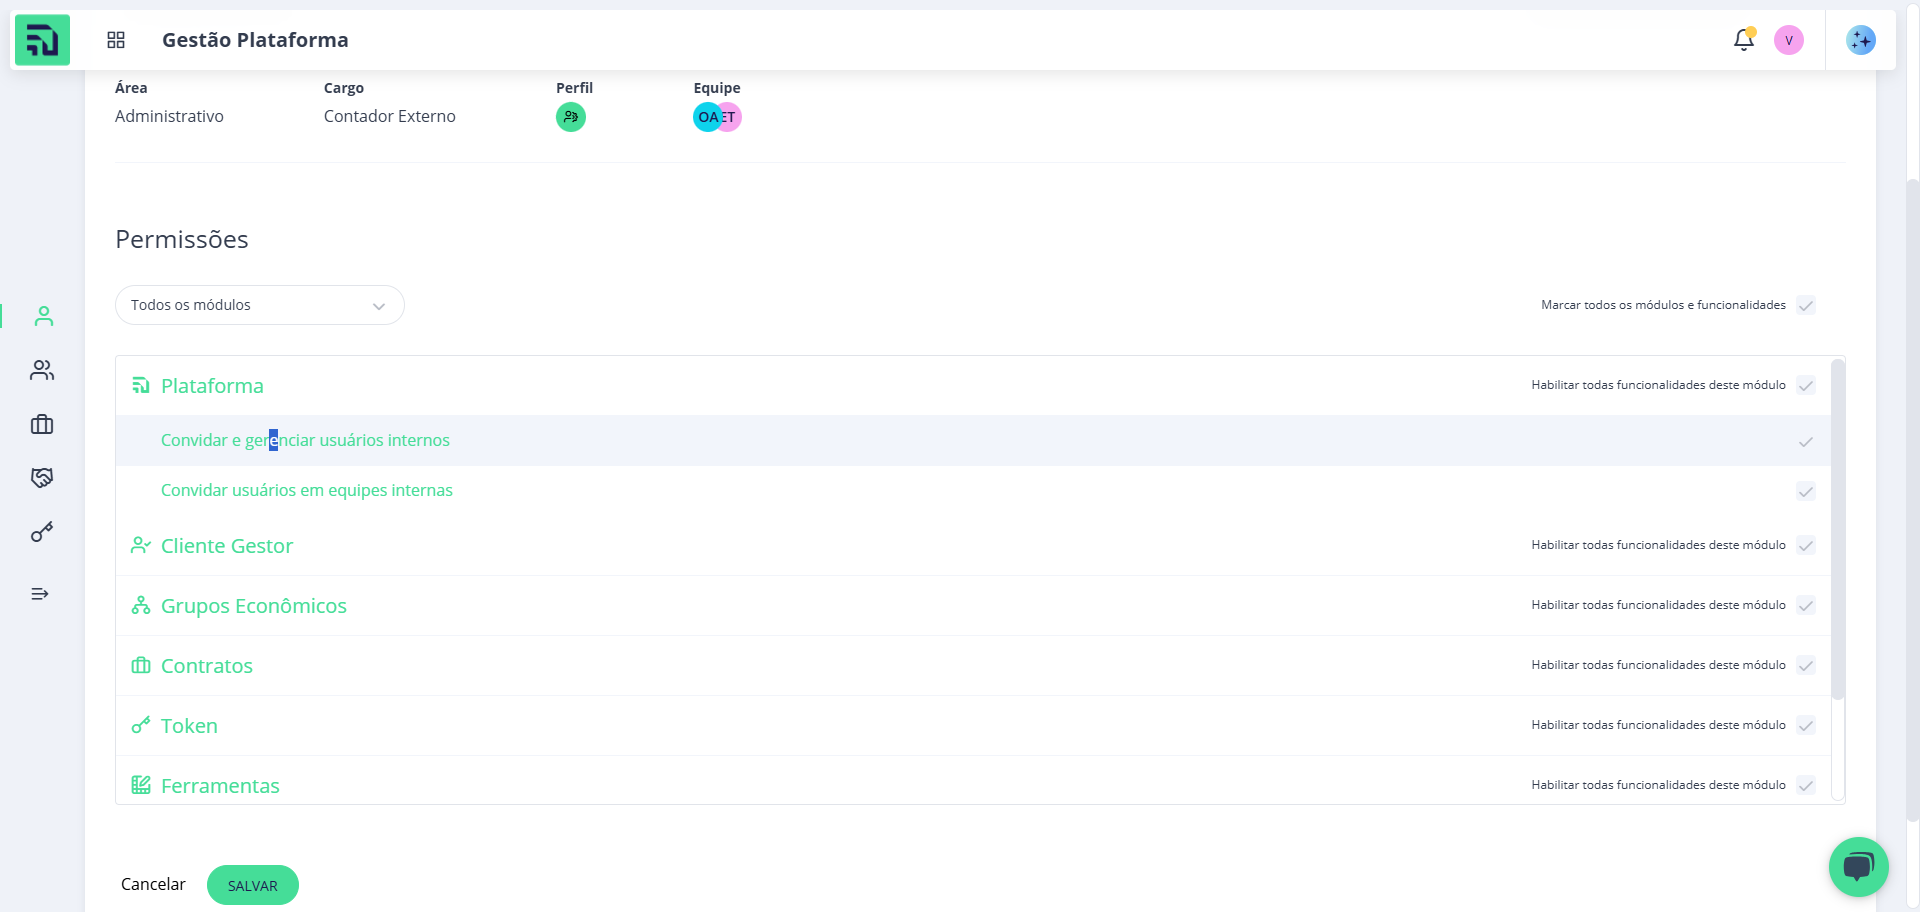The image size is (1920, 912).
Task: Expand the sidebar menu arrow icon
Action: click(x=40, y=594)
